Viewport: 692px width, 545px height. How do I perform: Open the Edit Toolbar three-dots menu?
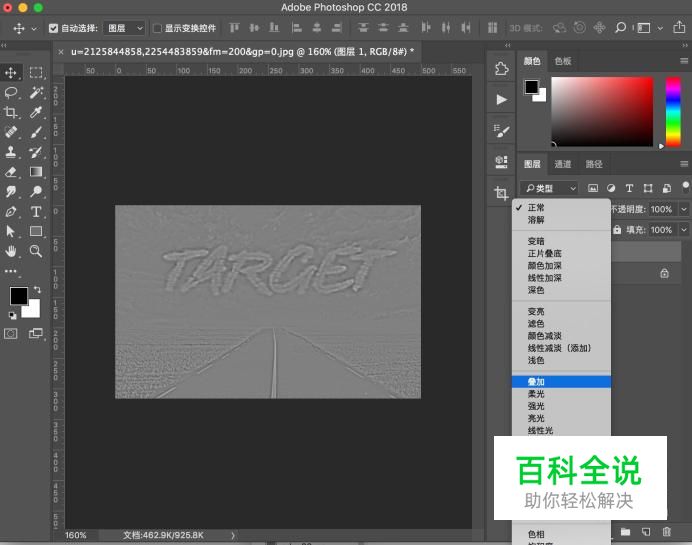11,271
